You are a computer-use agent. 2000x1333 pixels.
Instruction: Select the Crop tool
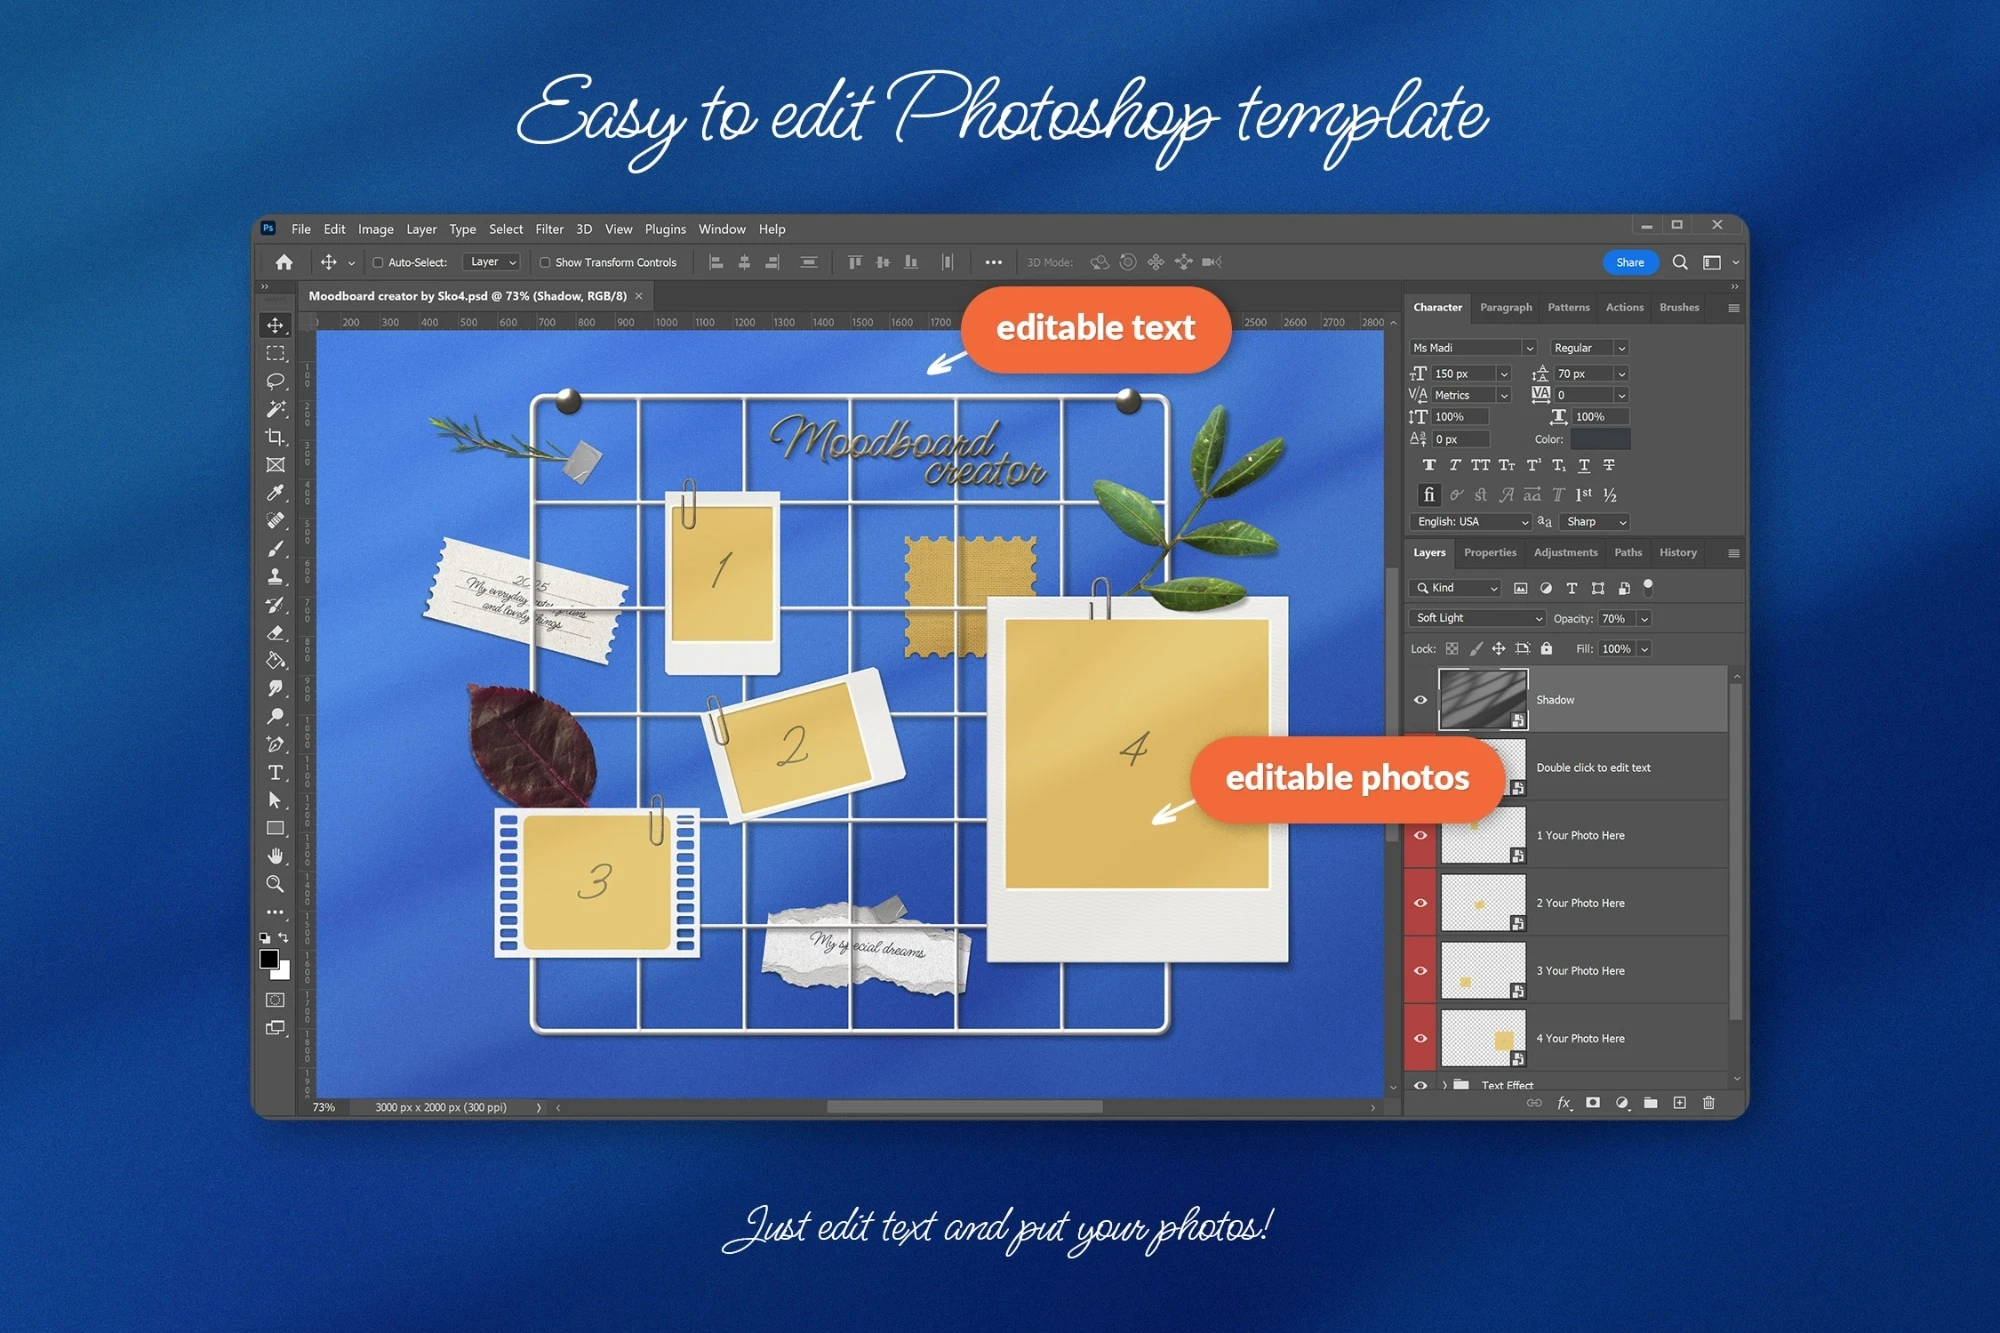(x=275, y=437)
